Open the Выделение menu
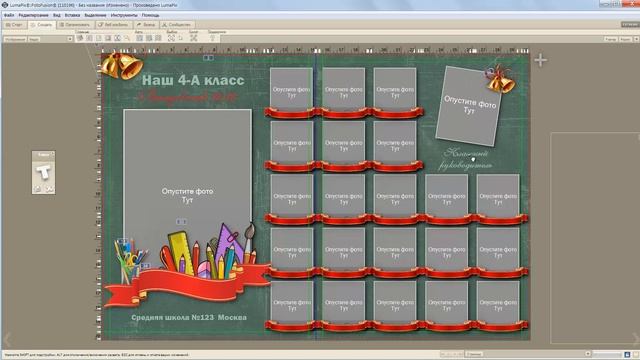This screenshot has width=640, height=360. [x=95, y=15]
